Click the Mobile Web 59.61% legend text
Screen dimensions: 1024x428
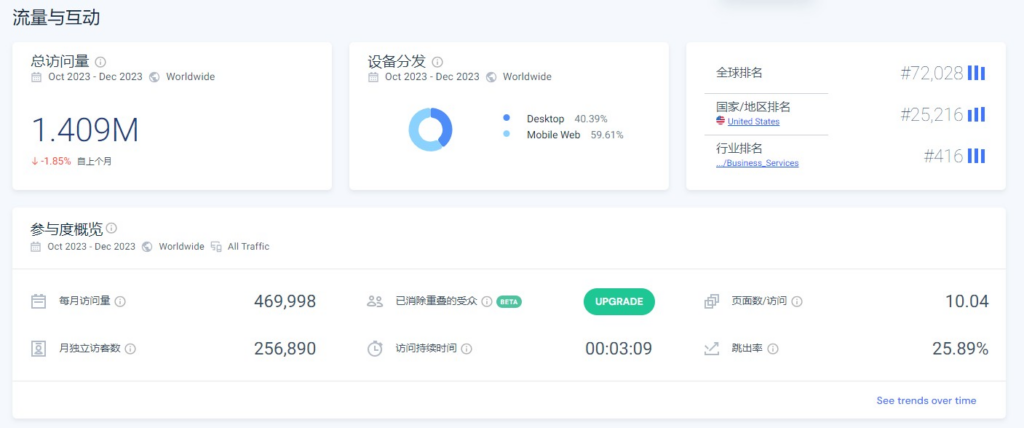575,135
